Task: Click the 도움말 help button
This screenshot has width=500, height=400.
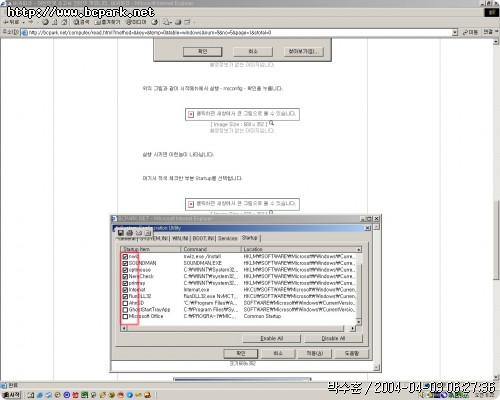Action: pos(352,353)
